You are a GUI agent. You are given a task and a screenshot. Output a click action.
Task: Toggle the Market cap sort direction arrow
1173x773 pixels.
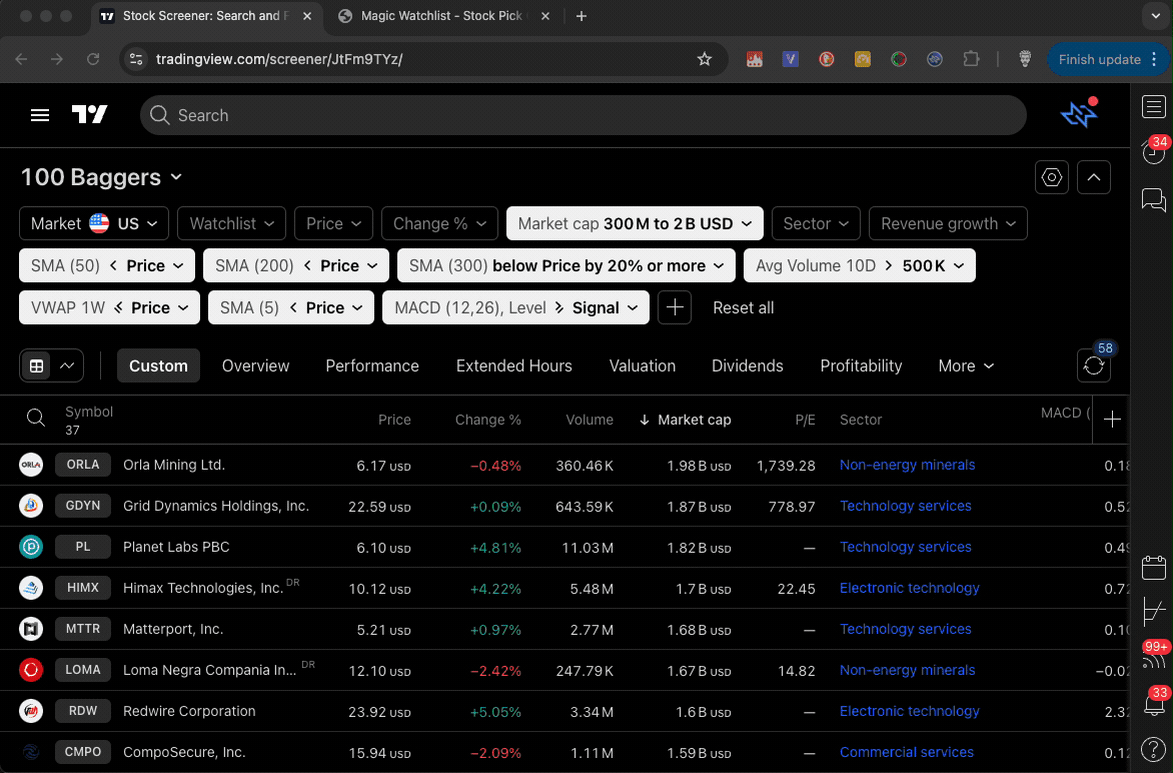(x=643, y=420)
